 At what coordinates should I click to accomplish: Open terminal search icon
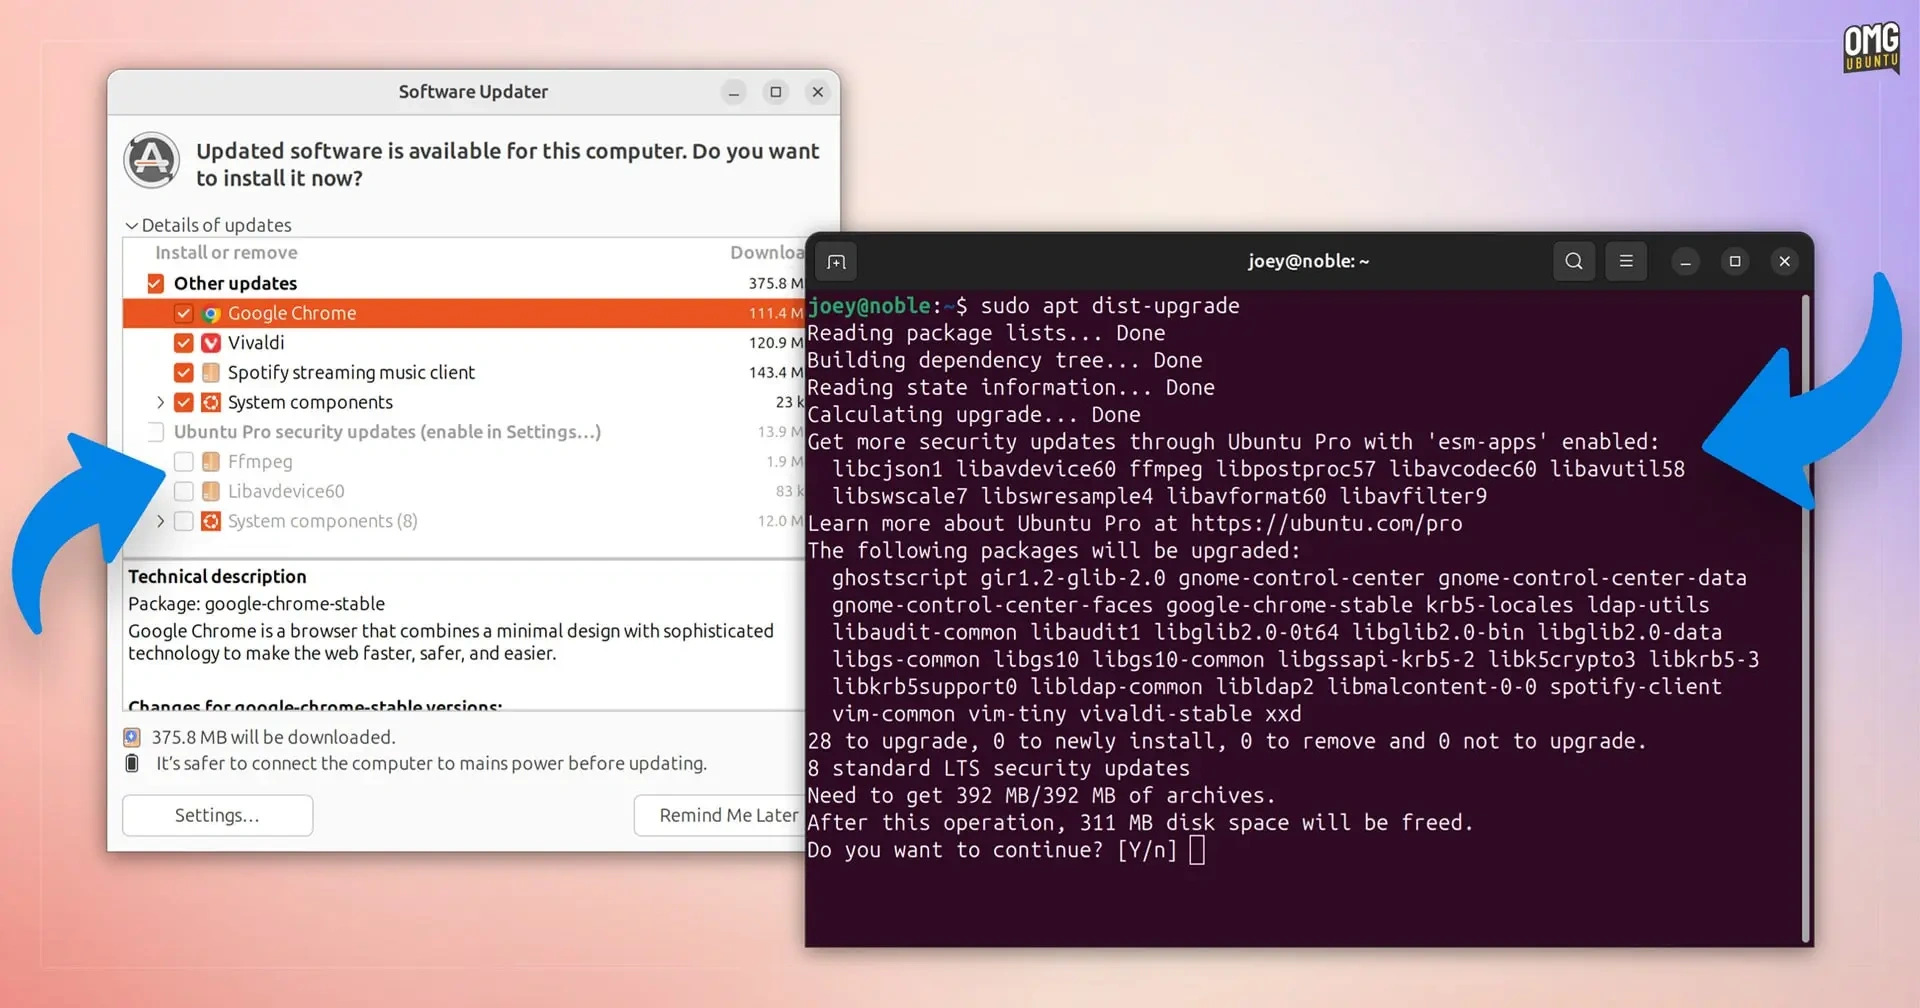click(x=1573, y=261)
